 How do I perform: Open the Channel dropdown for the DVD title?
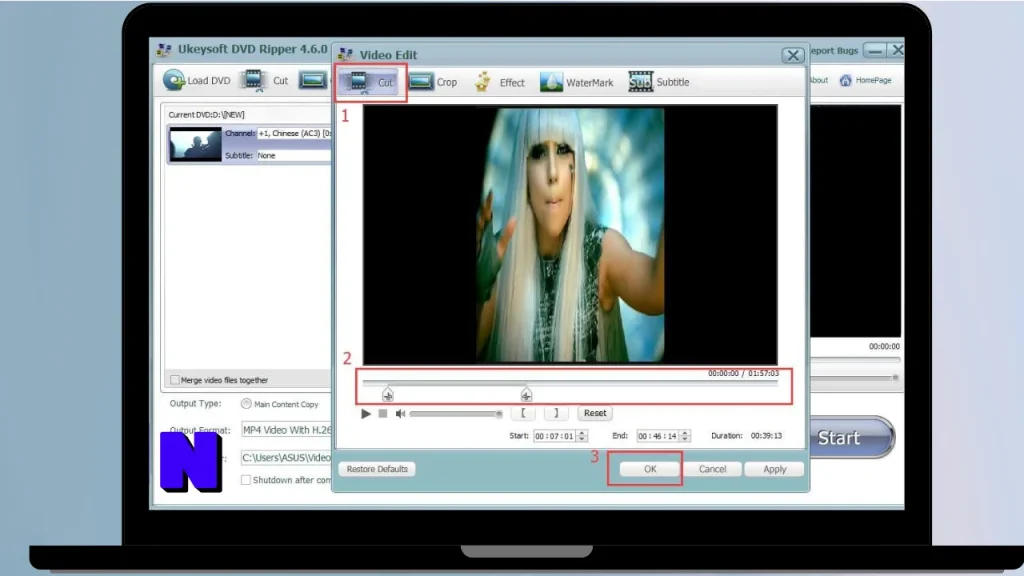click(x=295, y=133)
